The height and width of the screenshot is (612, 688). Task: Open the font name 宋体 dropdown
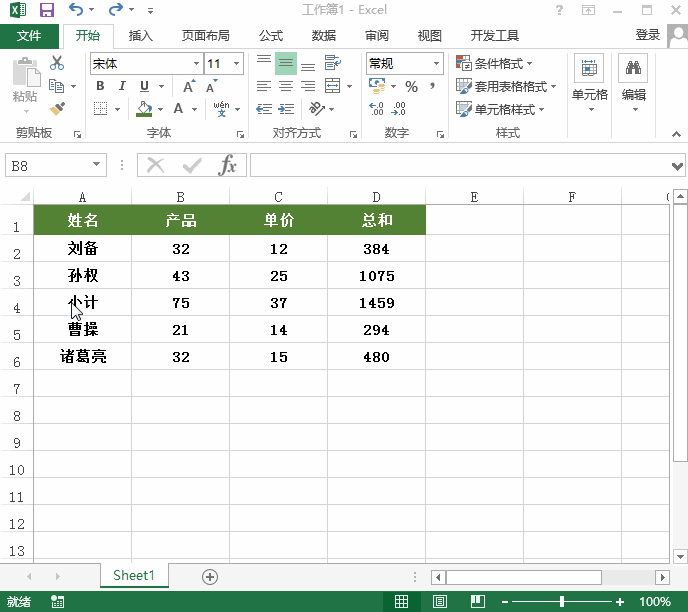coord(196,64)
